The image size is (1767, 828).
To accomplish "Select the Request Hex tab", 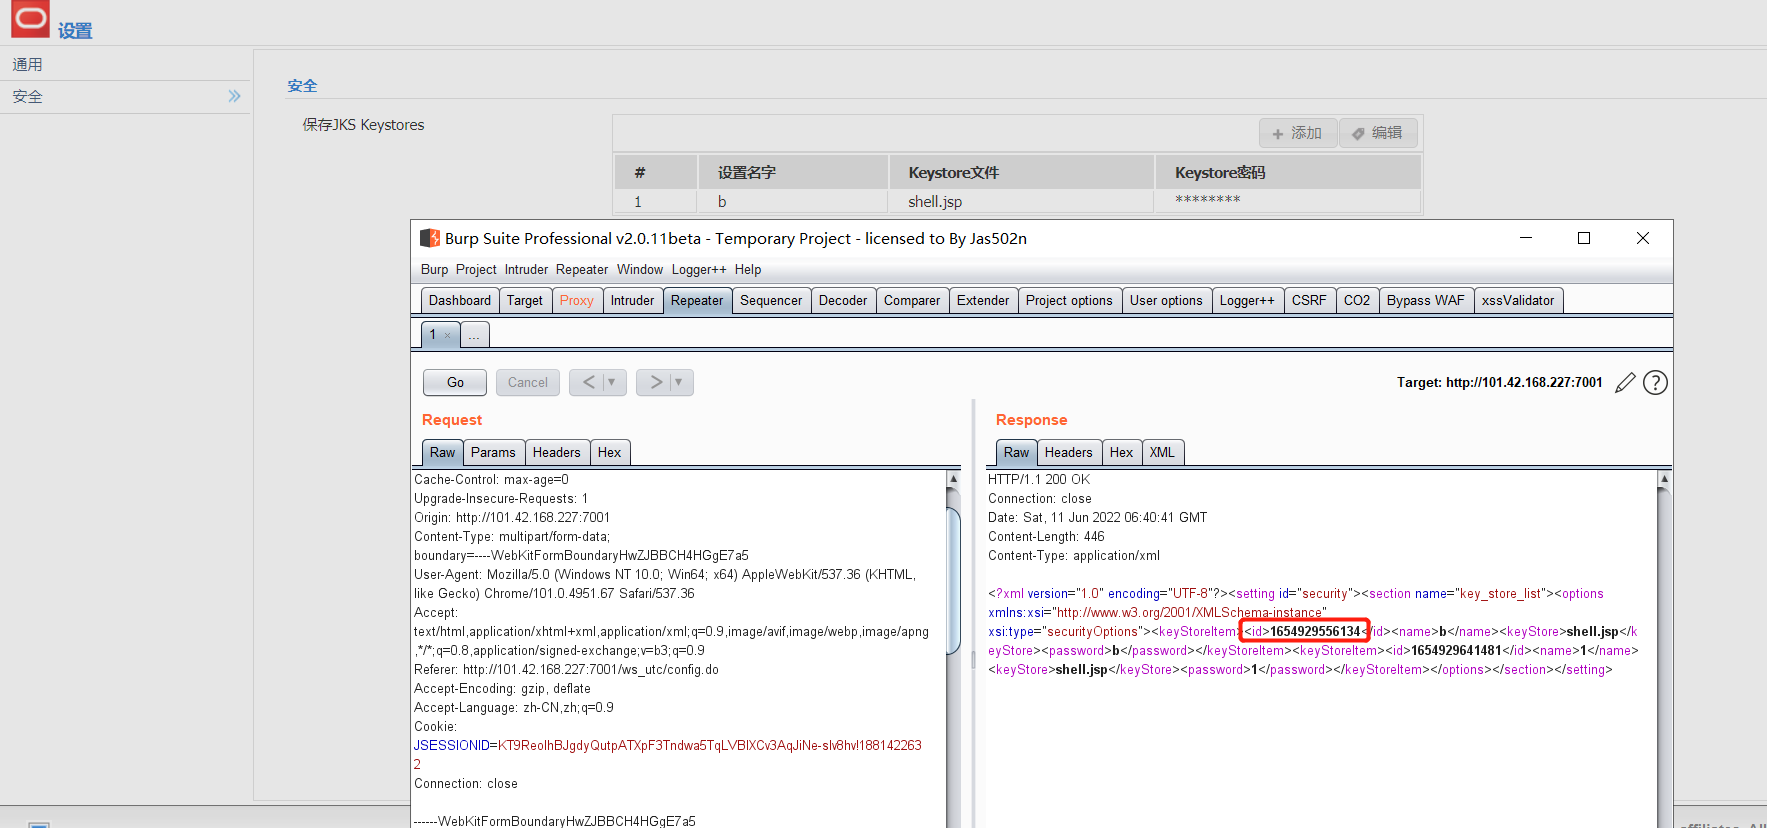I will coord(609,453).
